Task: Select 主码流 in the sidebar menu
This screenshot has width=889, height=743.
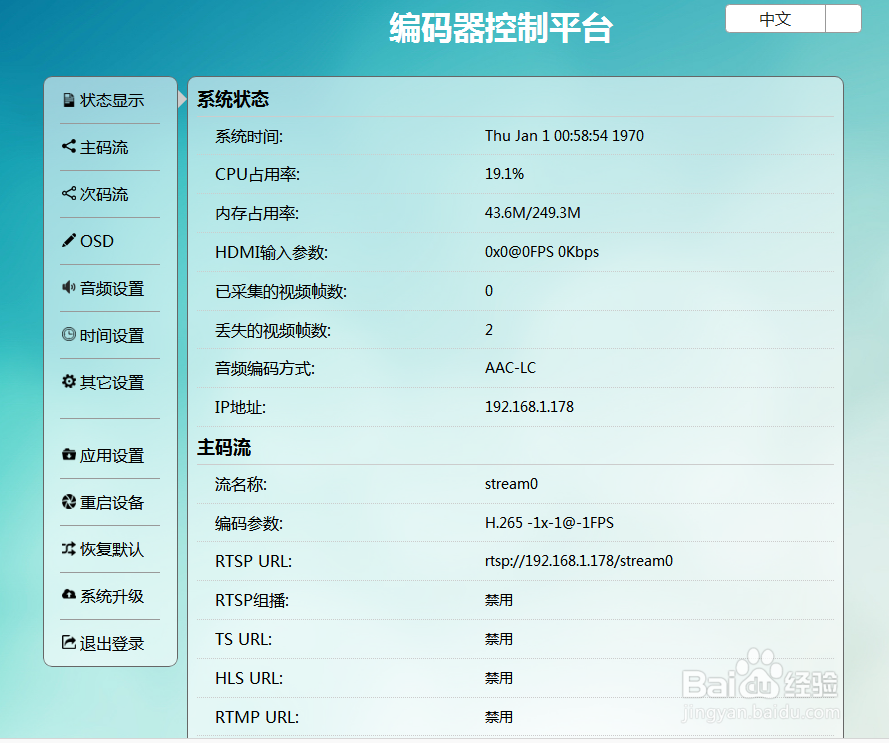Action: pyautogui.click(x=103, y=147)
